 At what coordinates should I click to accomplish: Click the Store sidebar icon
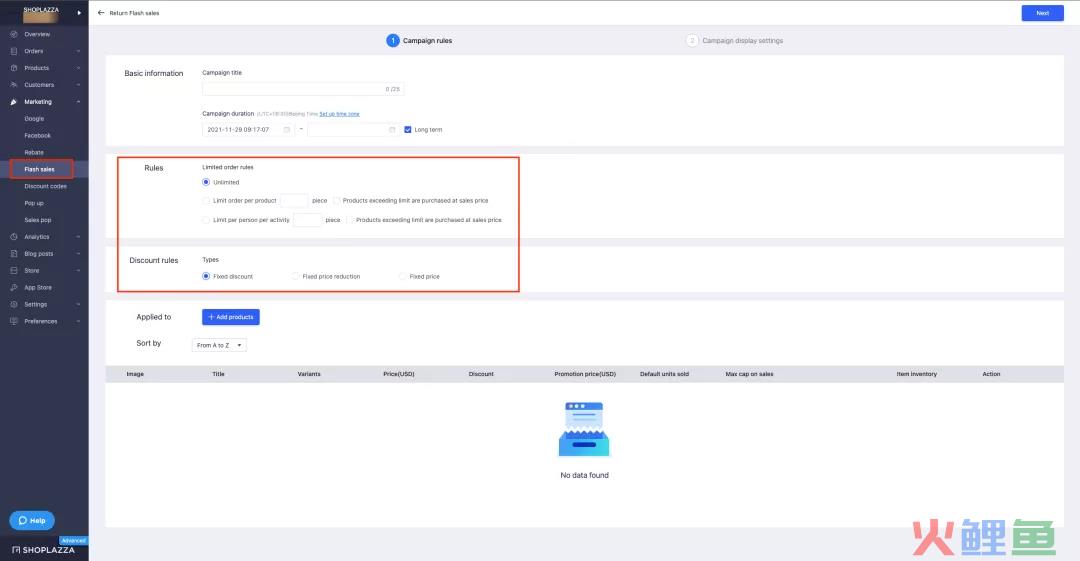(14, 270)
